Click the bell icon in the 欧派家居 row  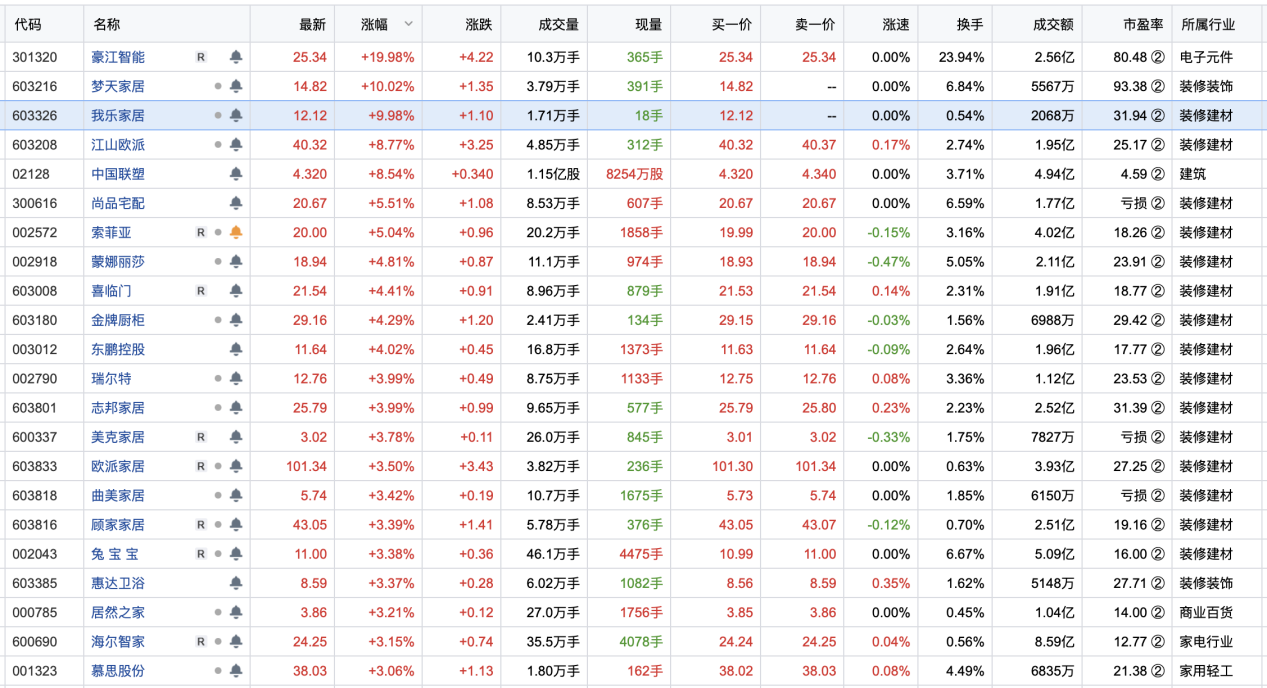[x=236, y=466]
